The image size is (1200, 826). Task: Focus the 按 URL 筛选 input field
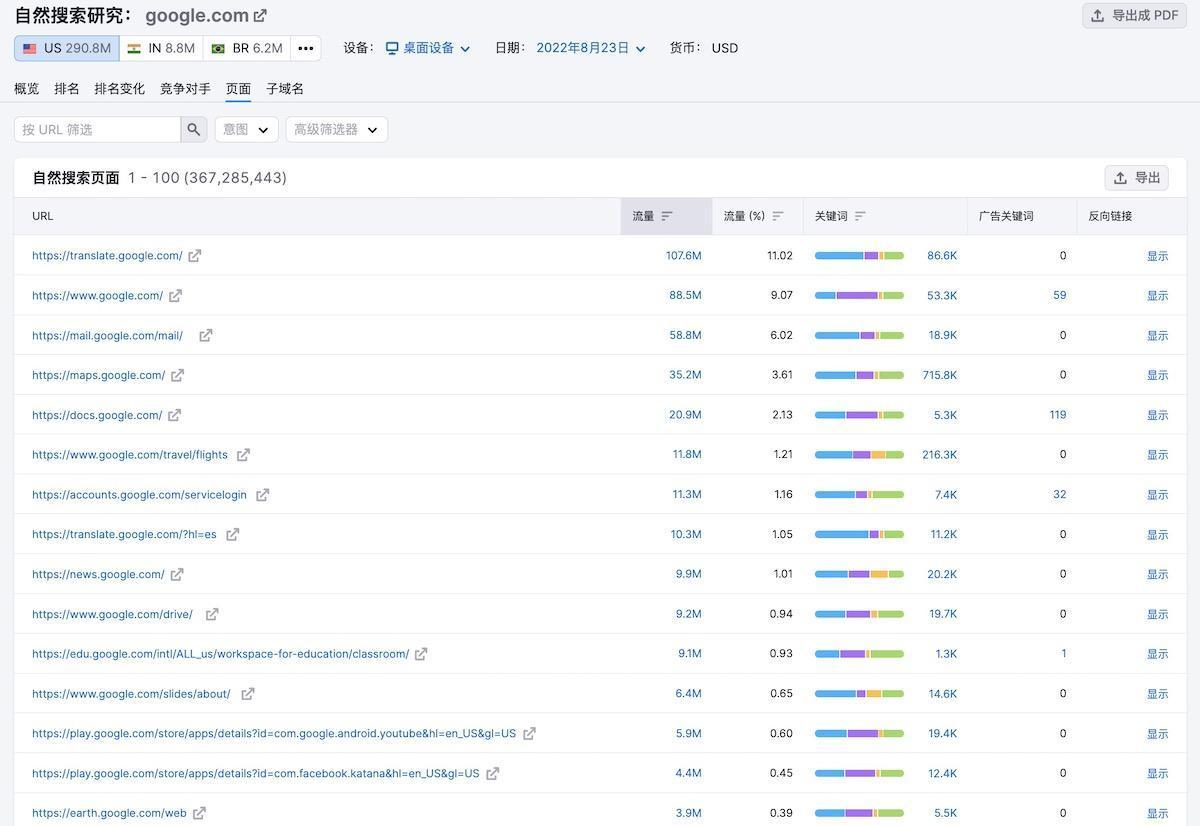click(97, 129)
